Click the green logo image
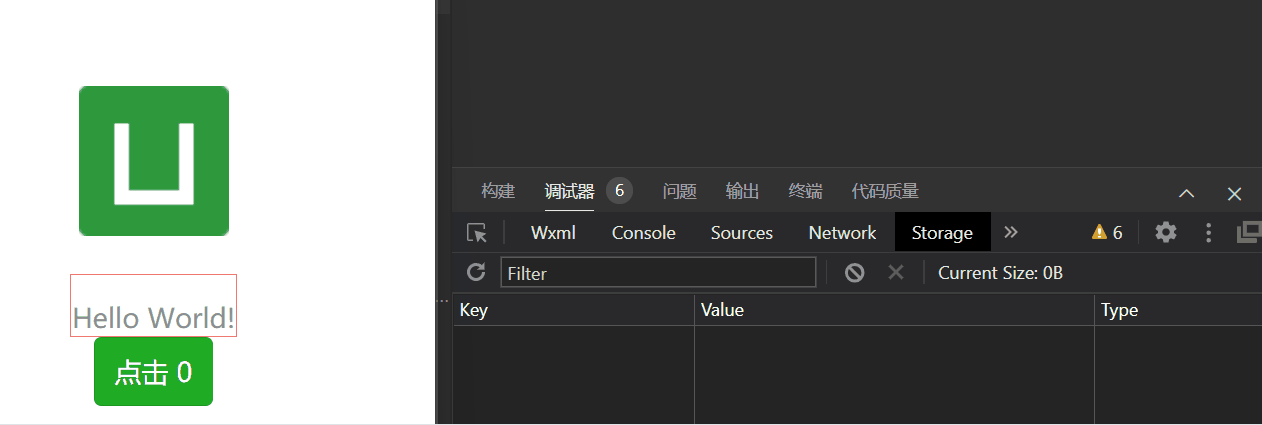The height and width of the screenshot is (425, 1262). click(x=154, y=161)
